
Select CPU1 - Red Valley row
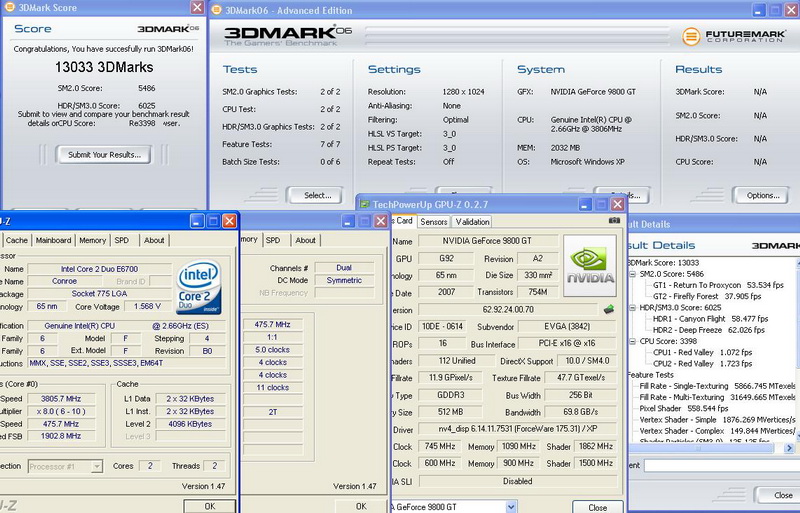click(702, 353)
